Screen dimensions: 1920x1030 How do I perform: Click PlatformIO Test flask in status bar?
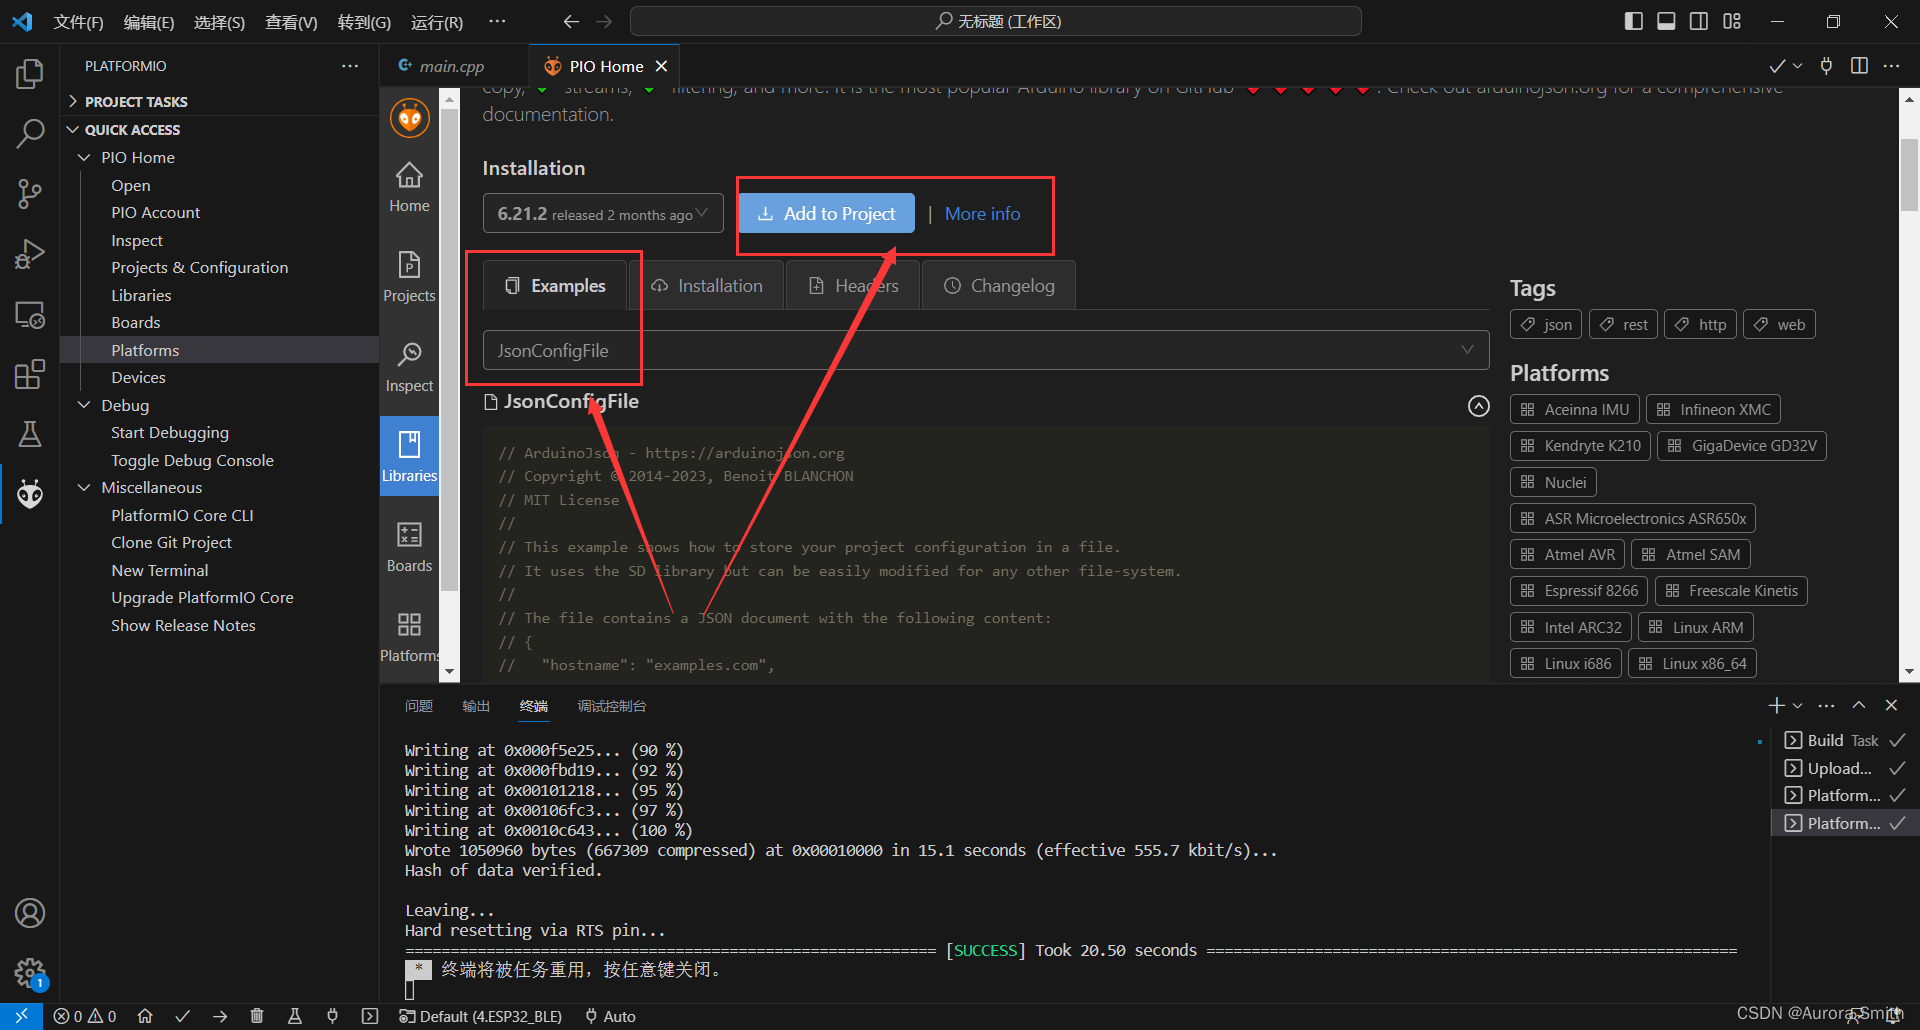[x=295, y=1016]
